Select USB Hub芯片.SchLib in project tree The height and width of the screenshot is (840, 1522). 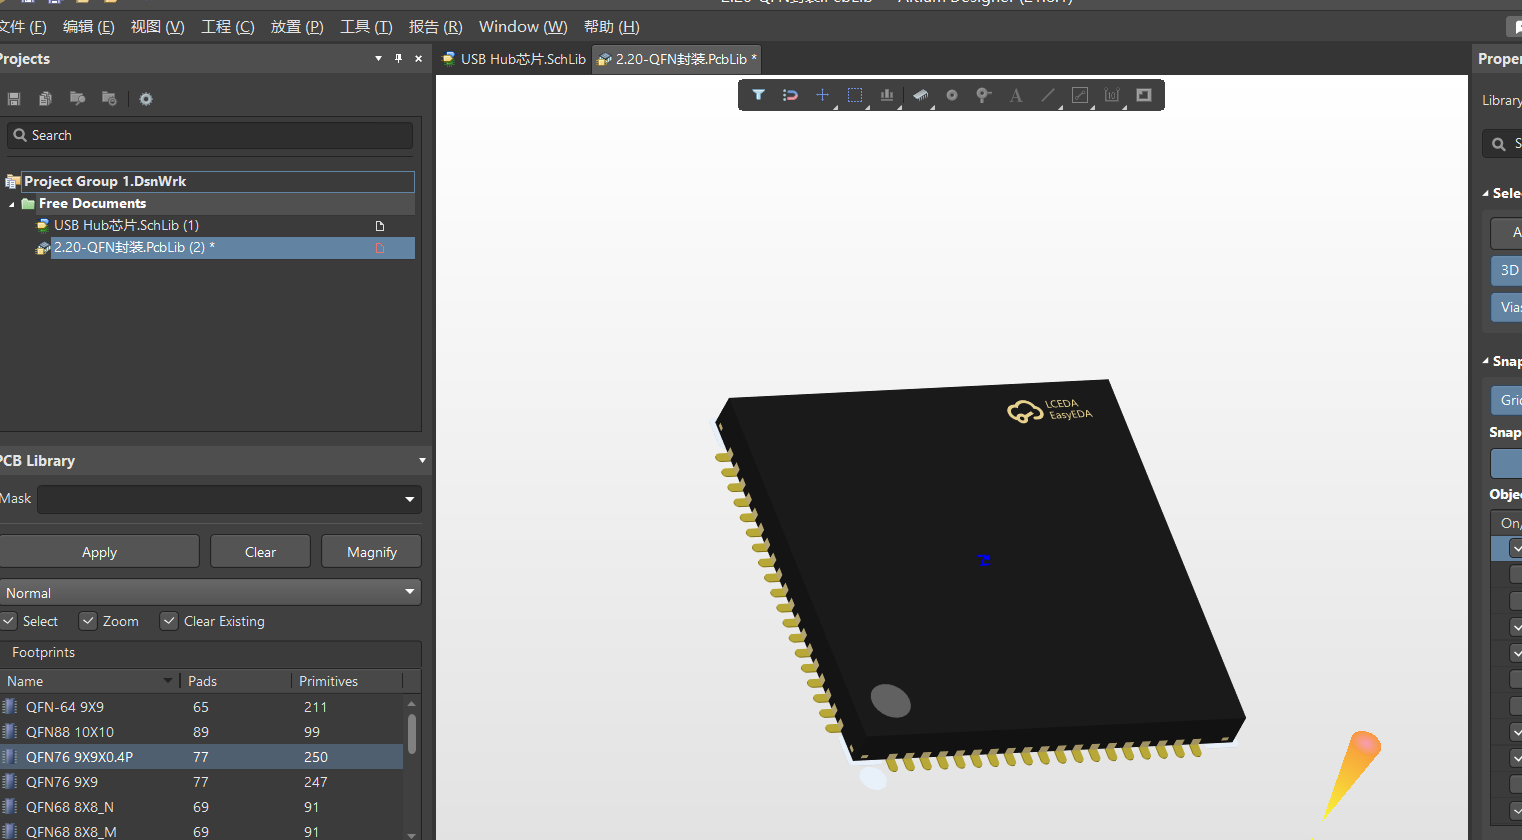126,225
